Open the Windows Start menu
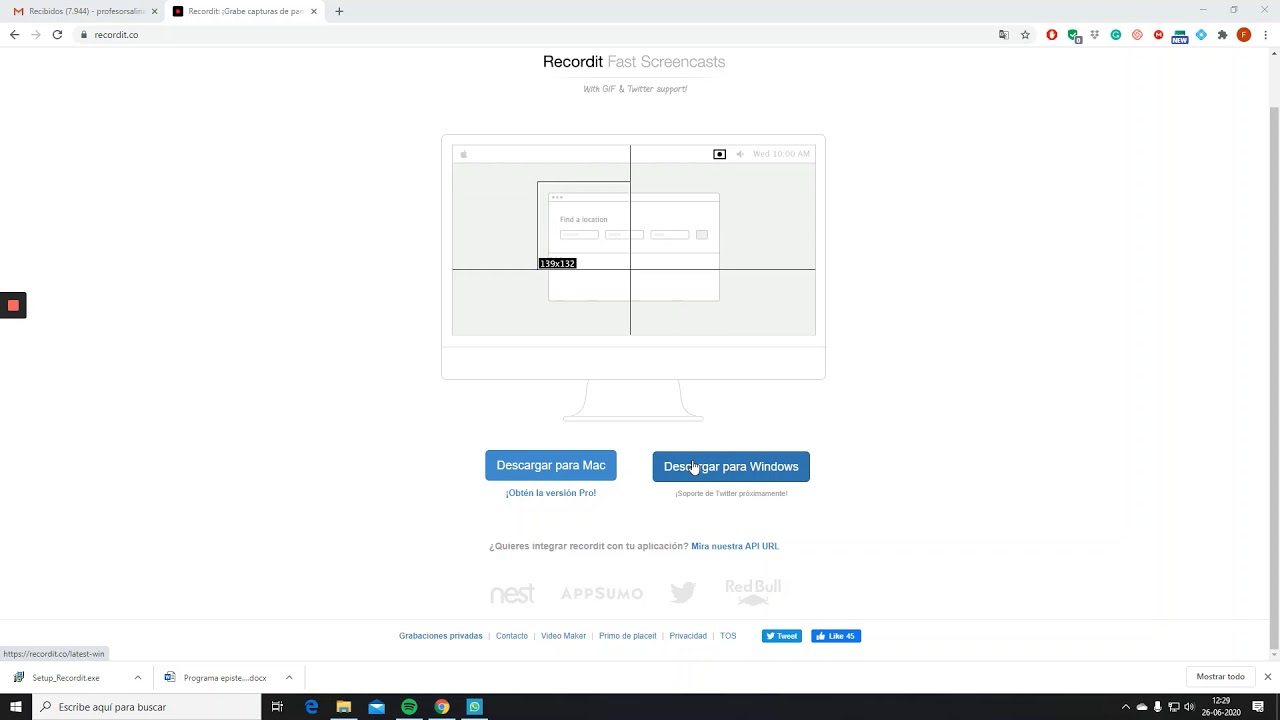The image size is (1280, 720). click(x=15, y=707)
